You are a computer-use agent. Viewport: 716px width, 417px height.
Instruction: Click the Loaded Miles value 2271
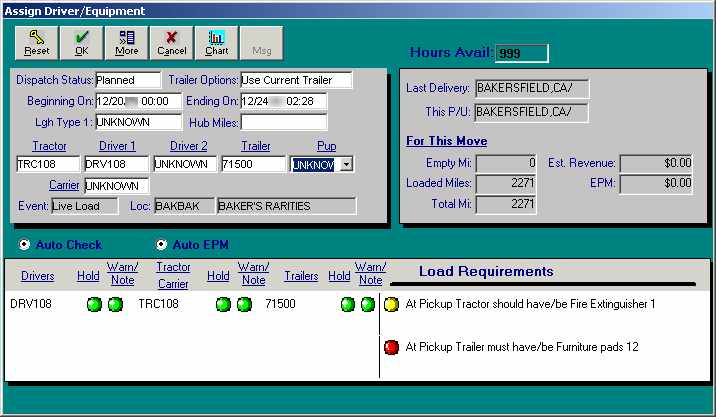[x=506, y=184]
